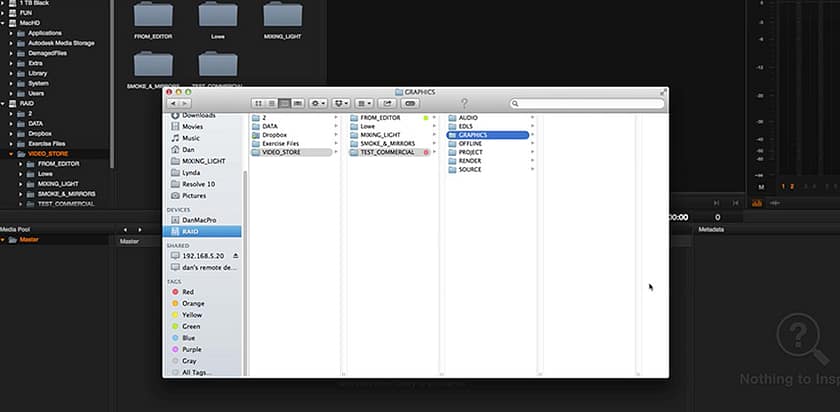This screenshot has width=840, height=412.
Task: Open Movies in Finder sidebar
Action: (x=187, y=126)
